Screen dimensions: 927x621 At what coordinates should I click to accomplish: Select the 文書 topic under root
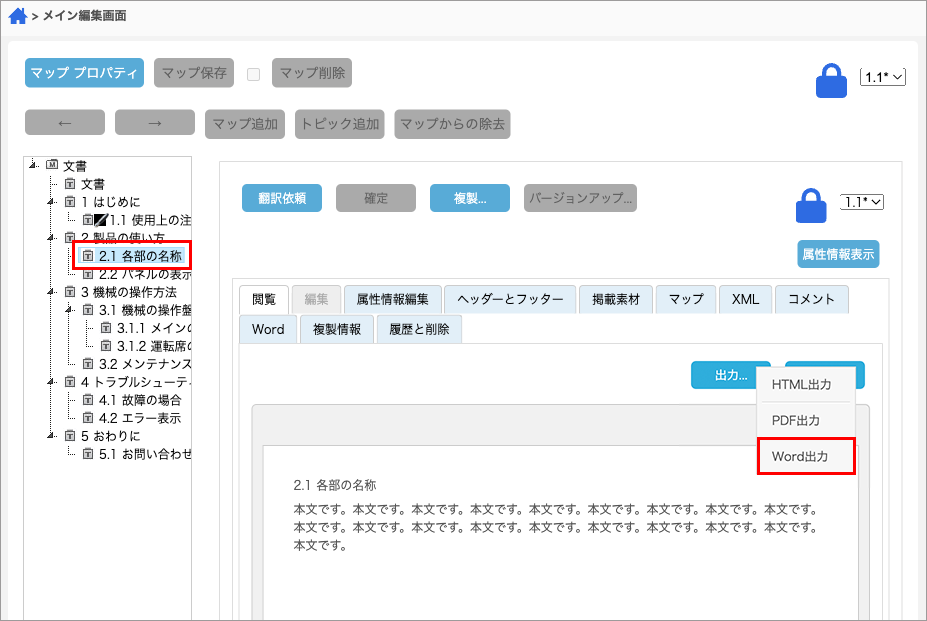pos(93,184)
